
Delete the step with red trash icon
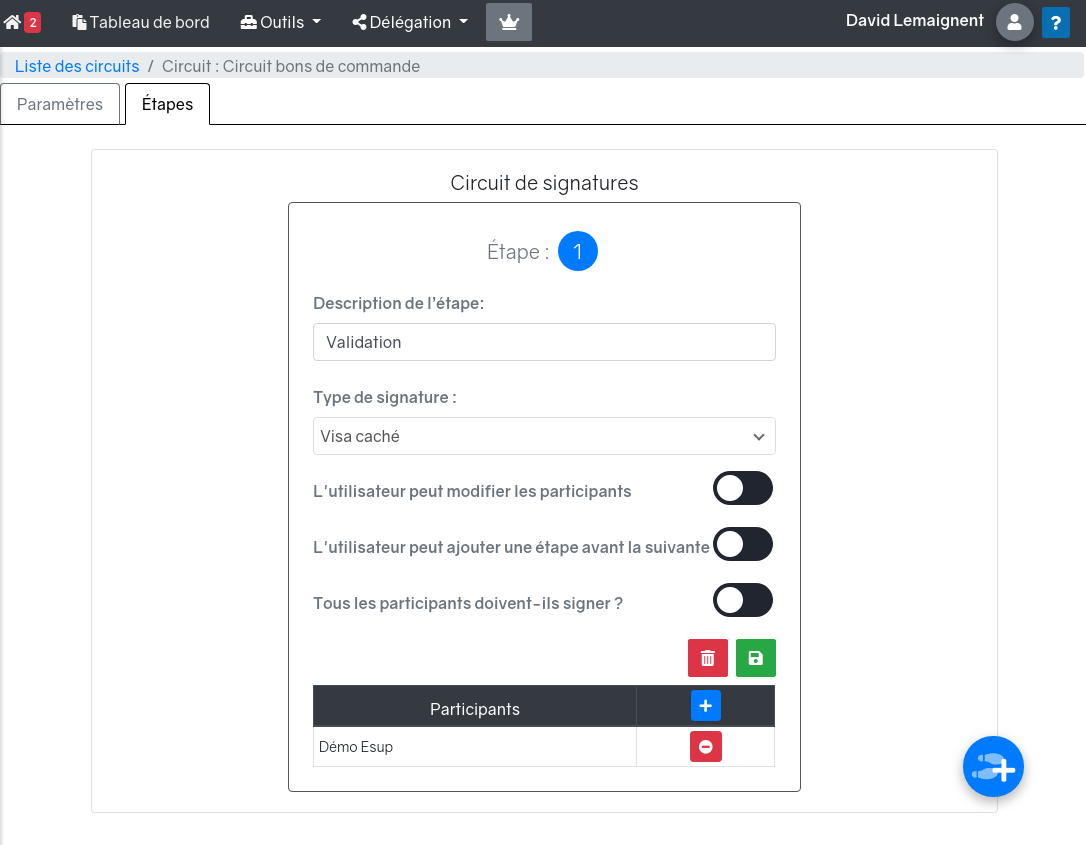pos(708,658)
